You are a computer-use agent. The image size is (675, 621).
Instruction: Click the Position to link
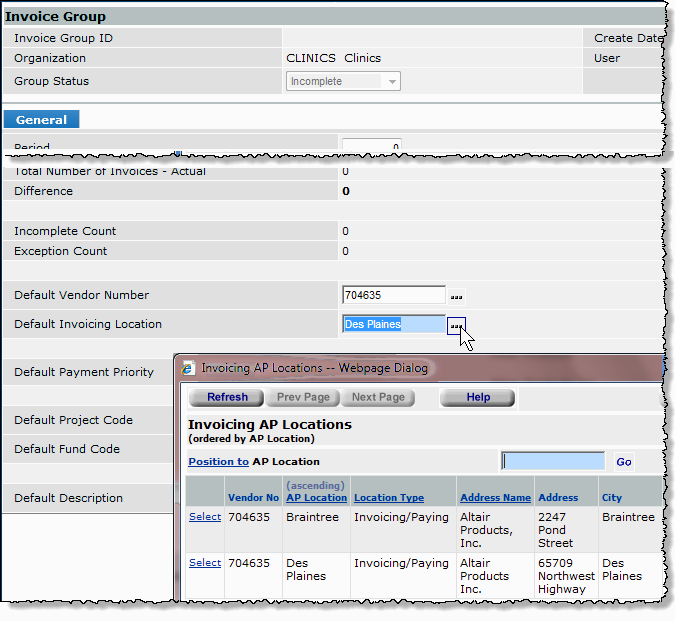click(x=218, y=462)
